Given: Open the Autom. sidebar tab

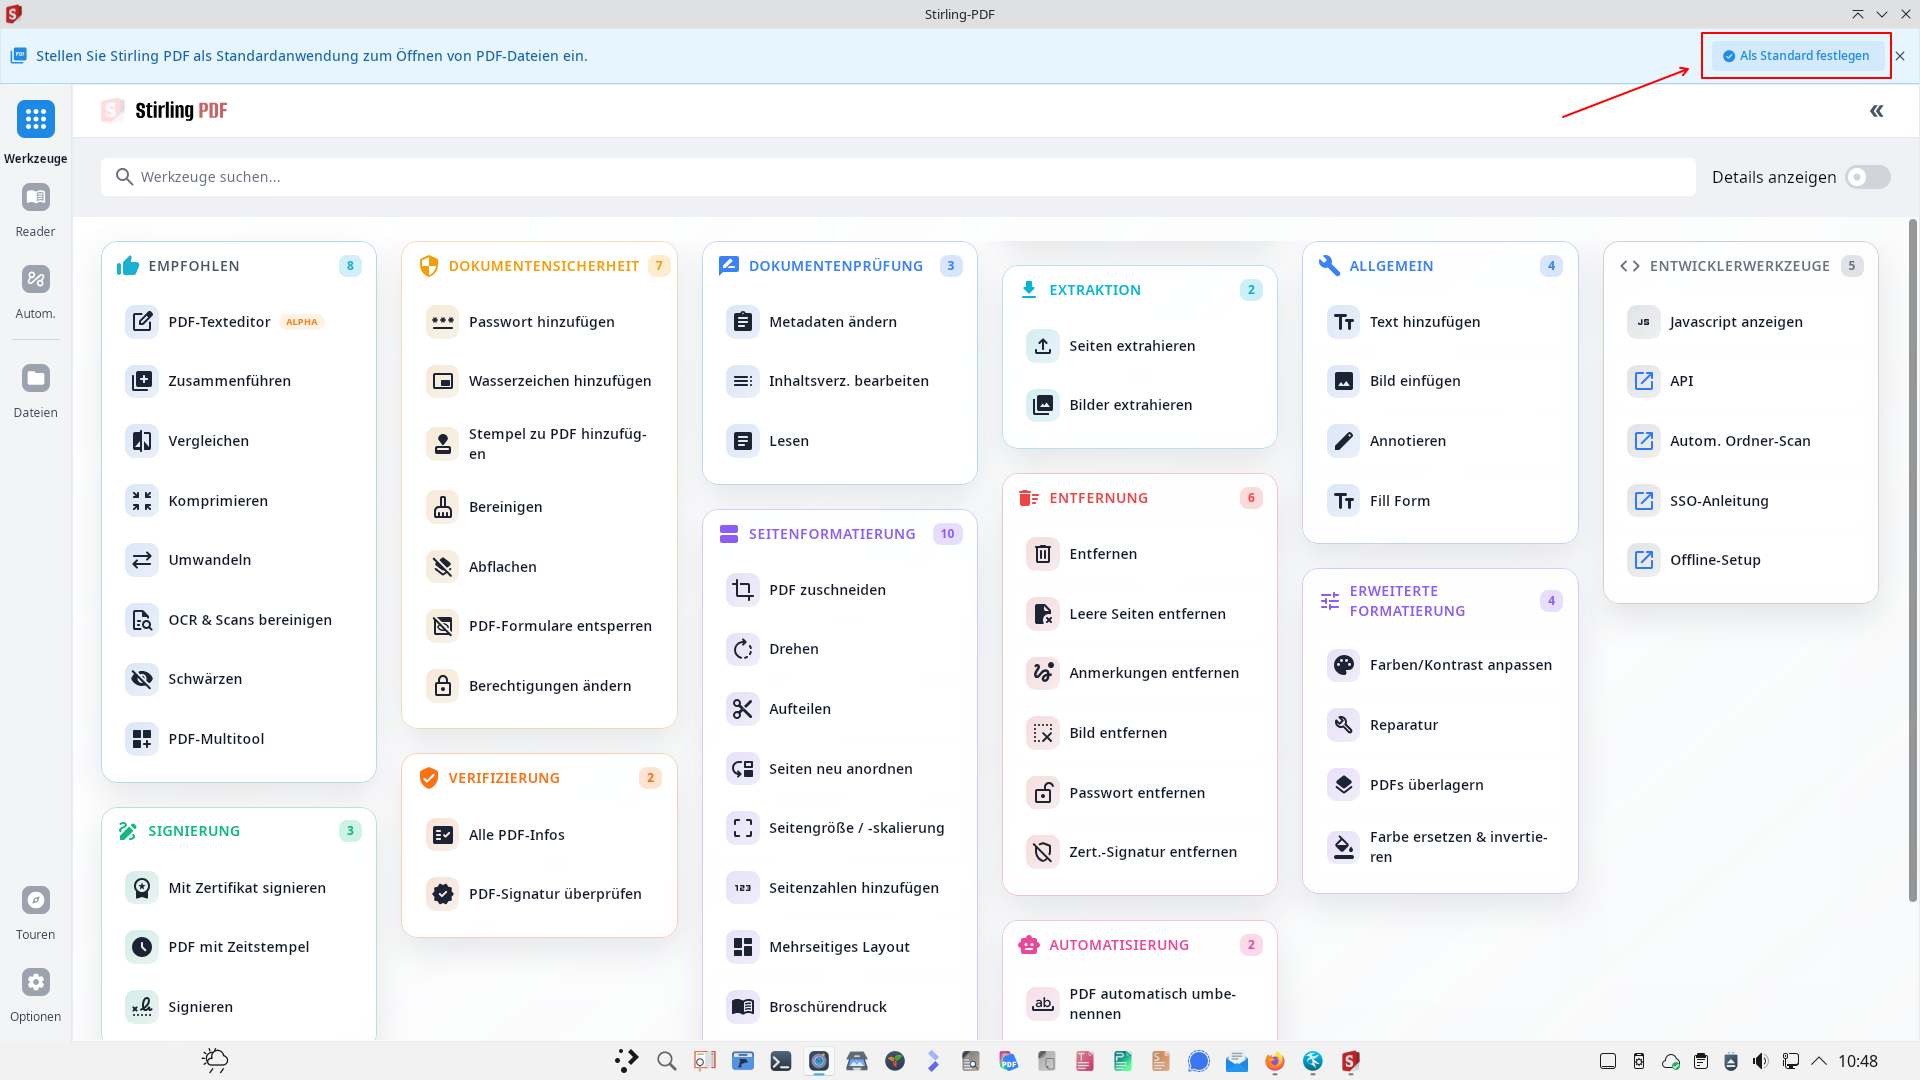Looking at the screenshot, I should click(x=36, y=280).
